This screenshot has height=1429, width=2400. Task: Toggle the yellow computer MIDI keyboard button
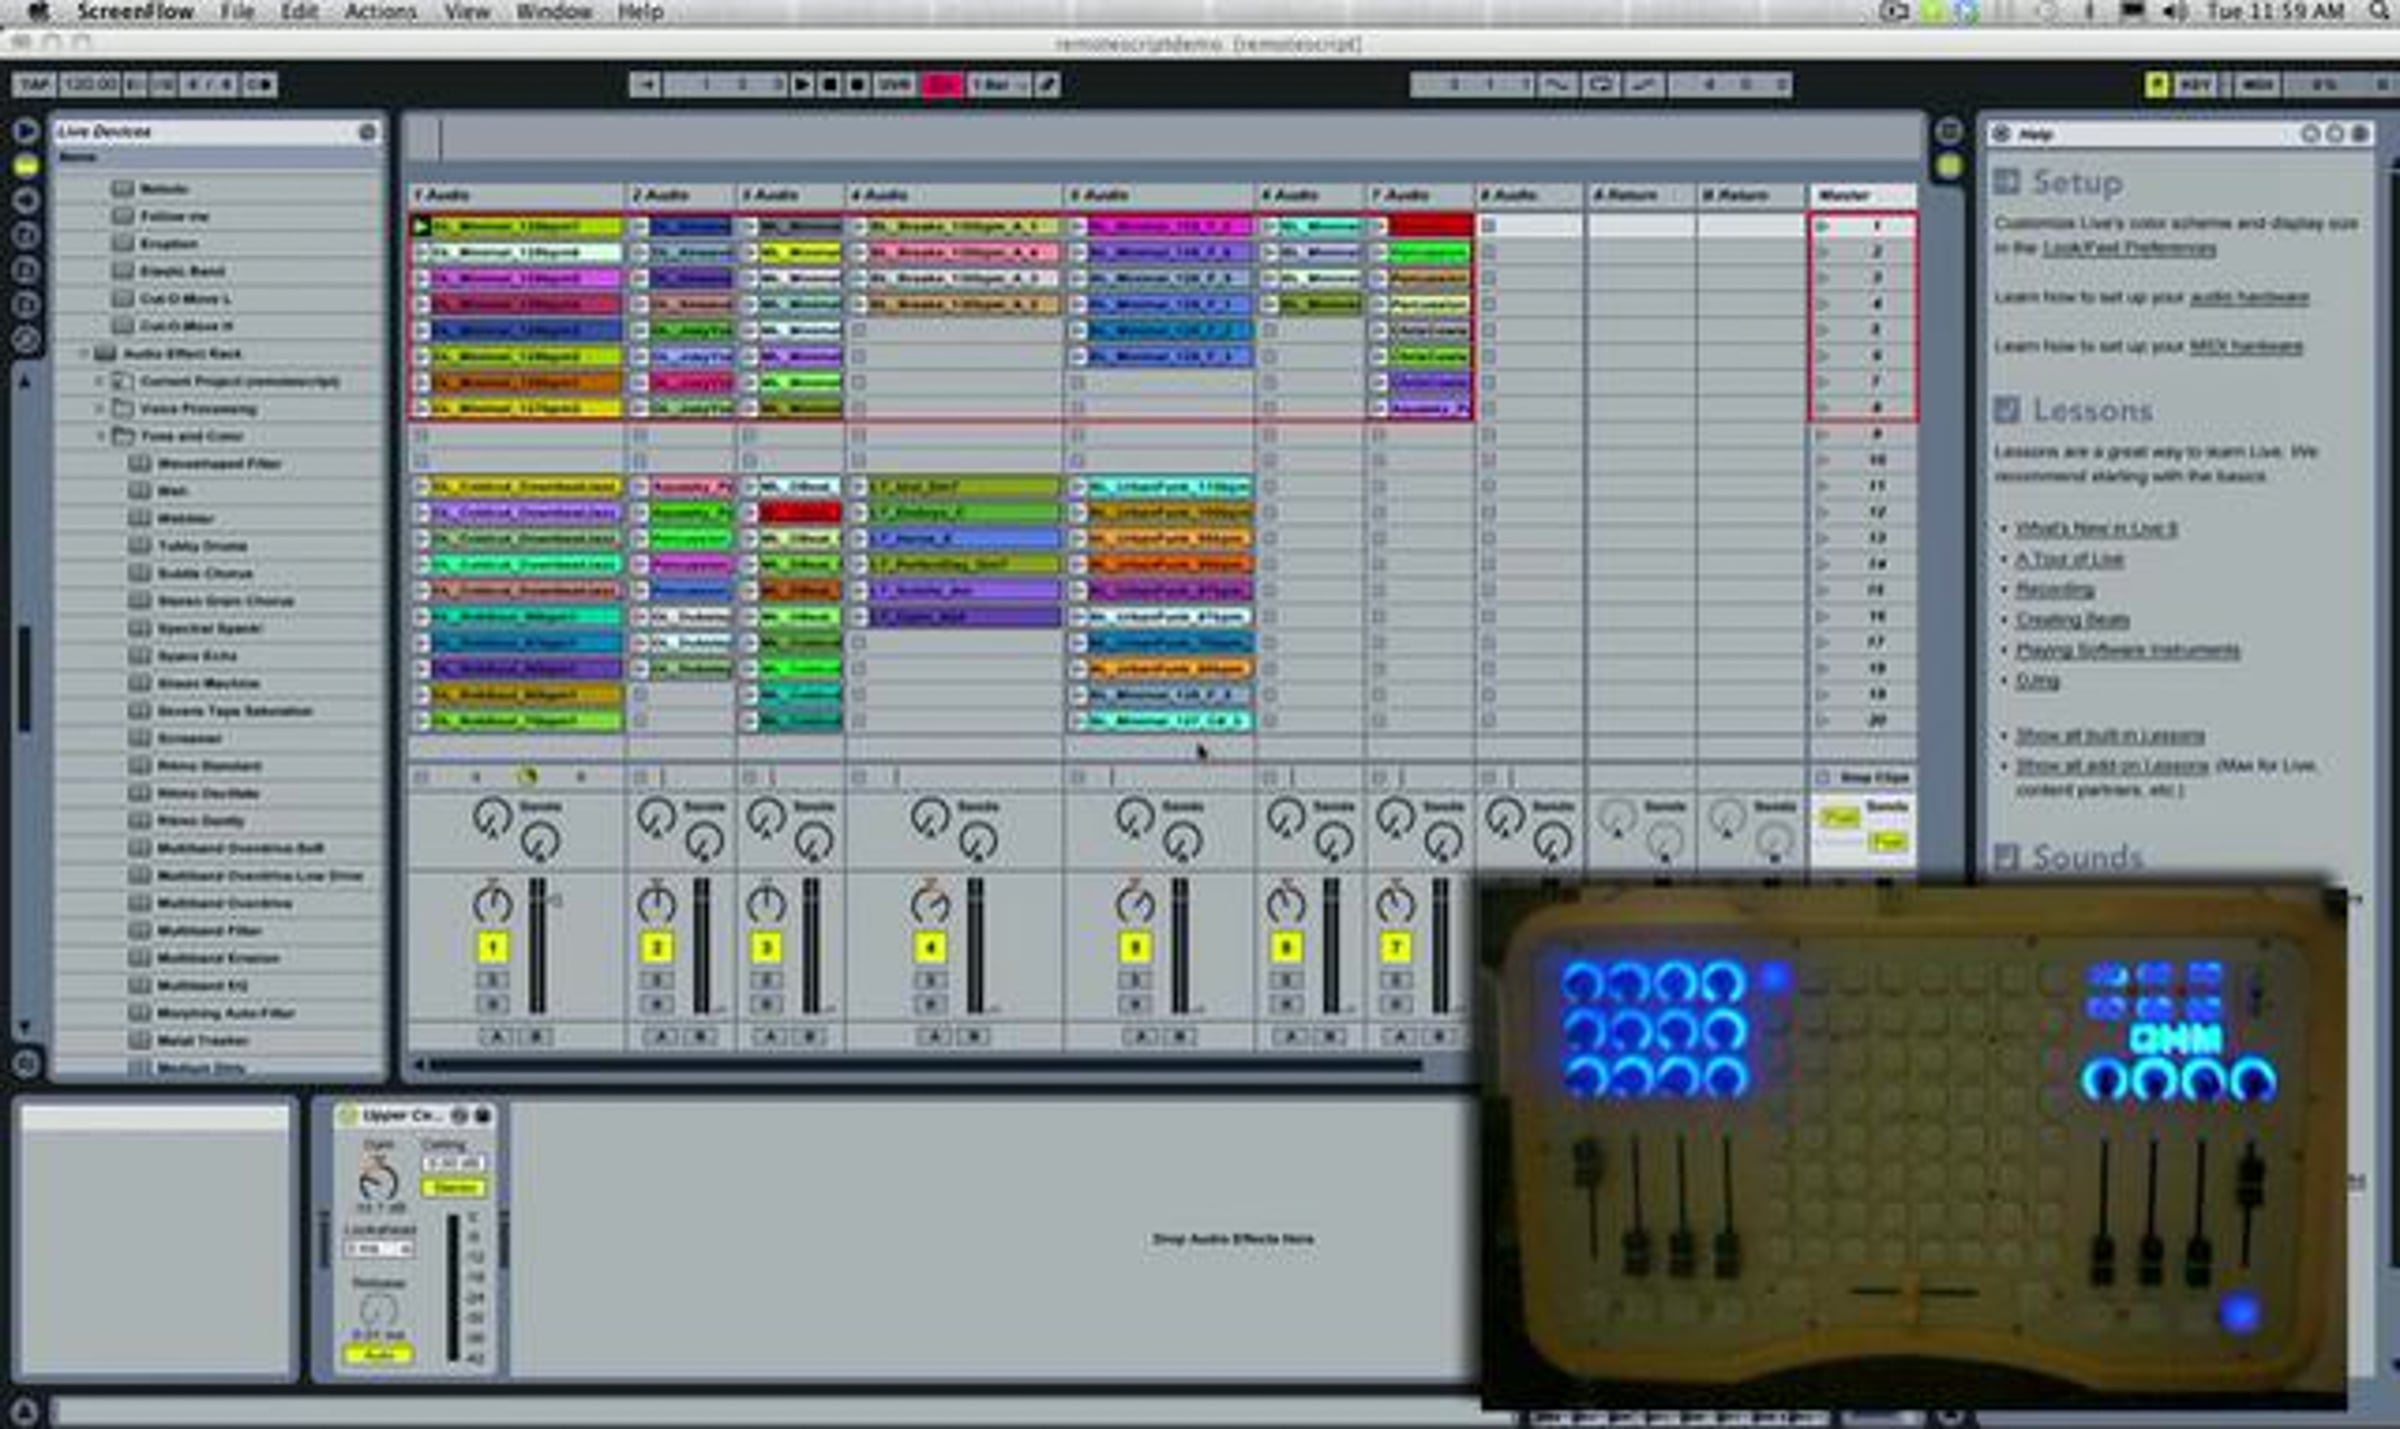pyautogui.click(x=2156, y=85)
